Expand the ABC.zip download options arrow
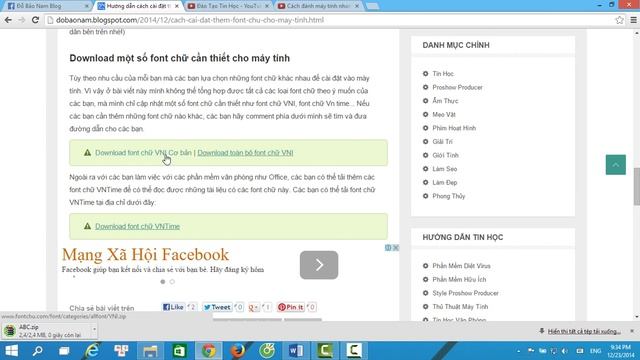Image resolution: width=640 pixels, height=360 pixels. 94,329
